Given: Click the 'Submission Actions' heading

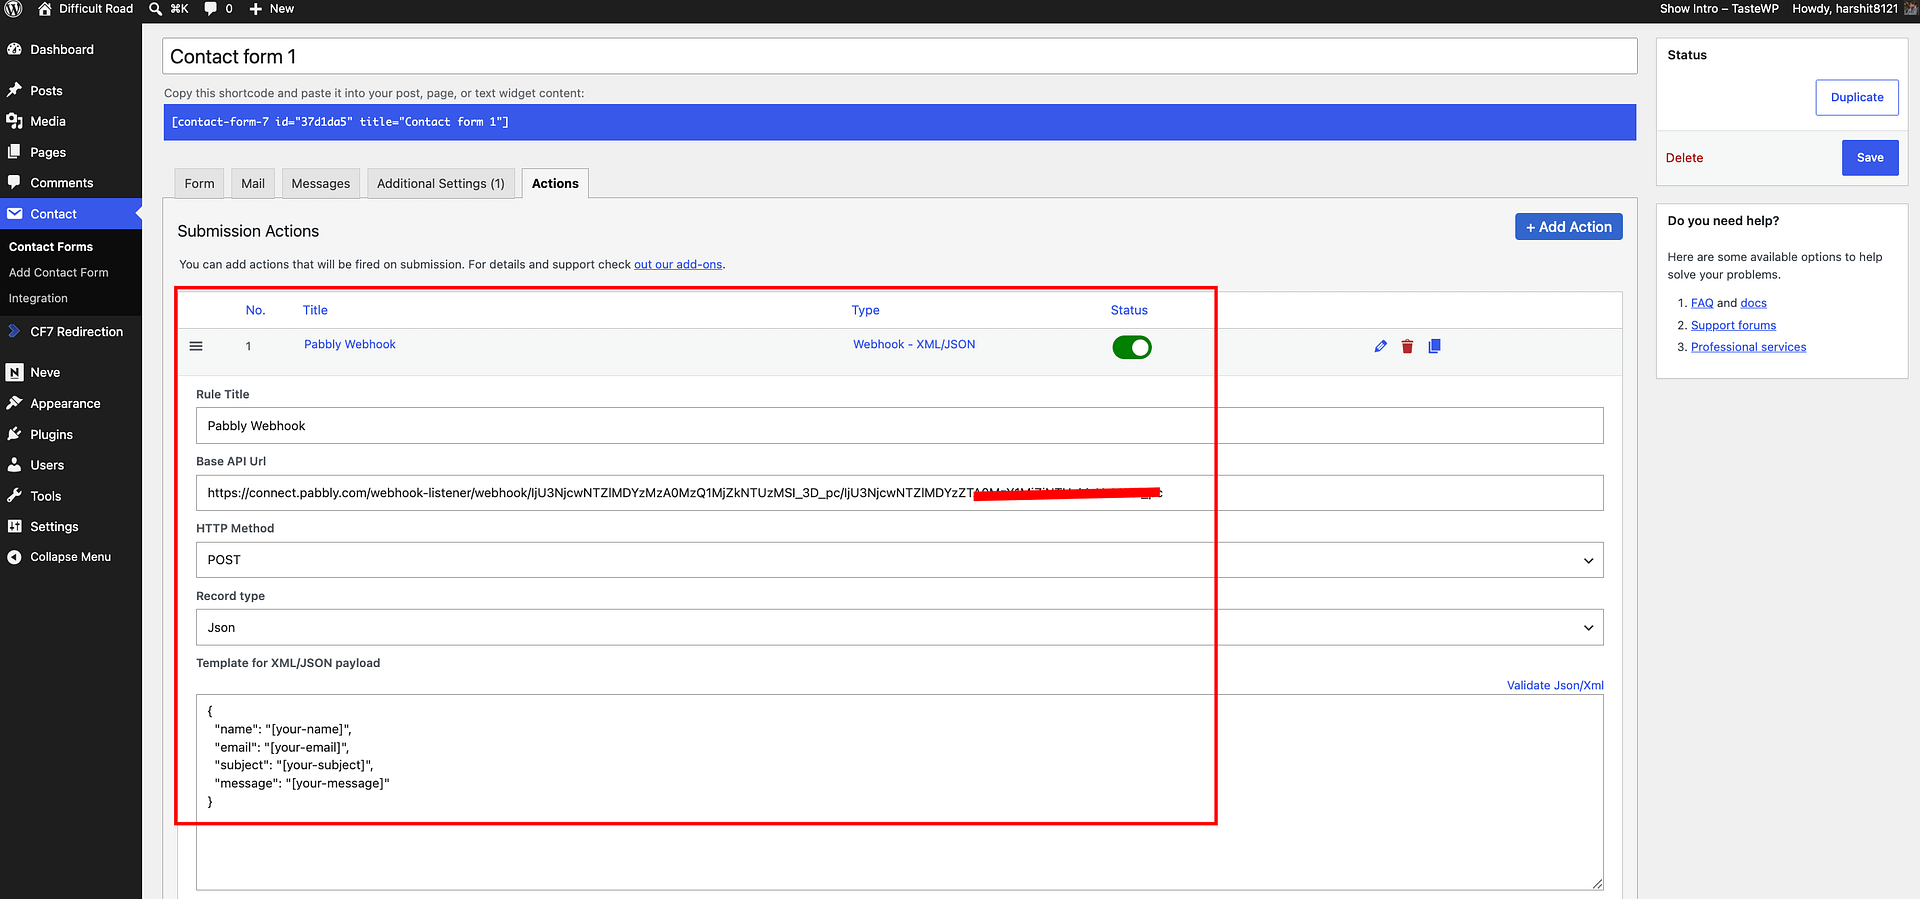Looking at the screenshot, I should [x=248, y=231].
